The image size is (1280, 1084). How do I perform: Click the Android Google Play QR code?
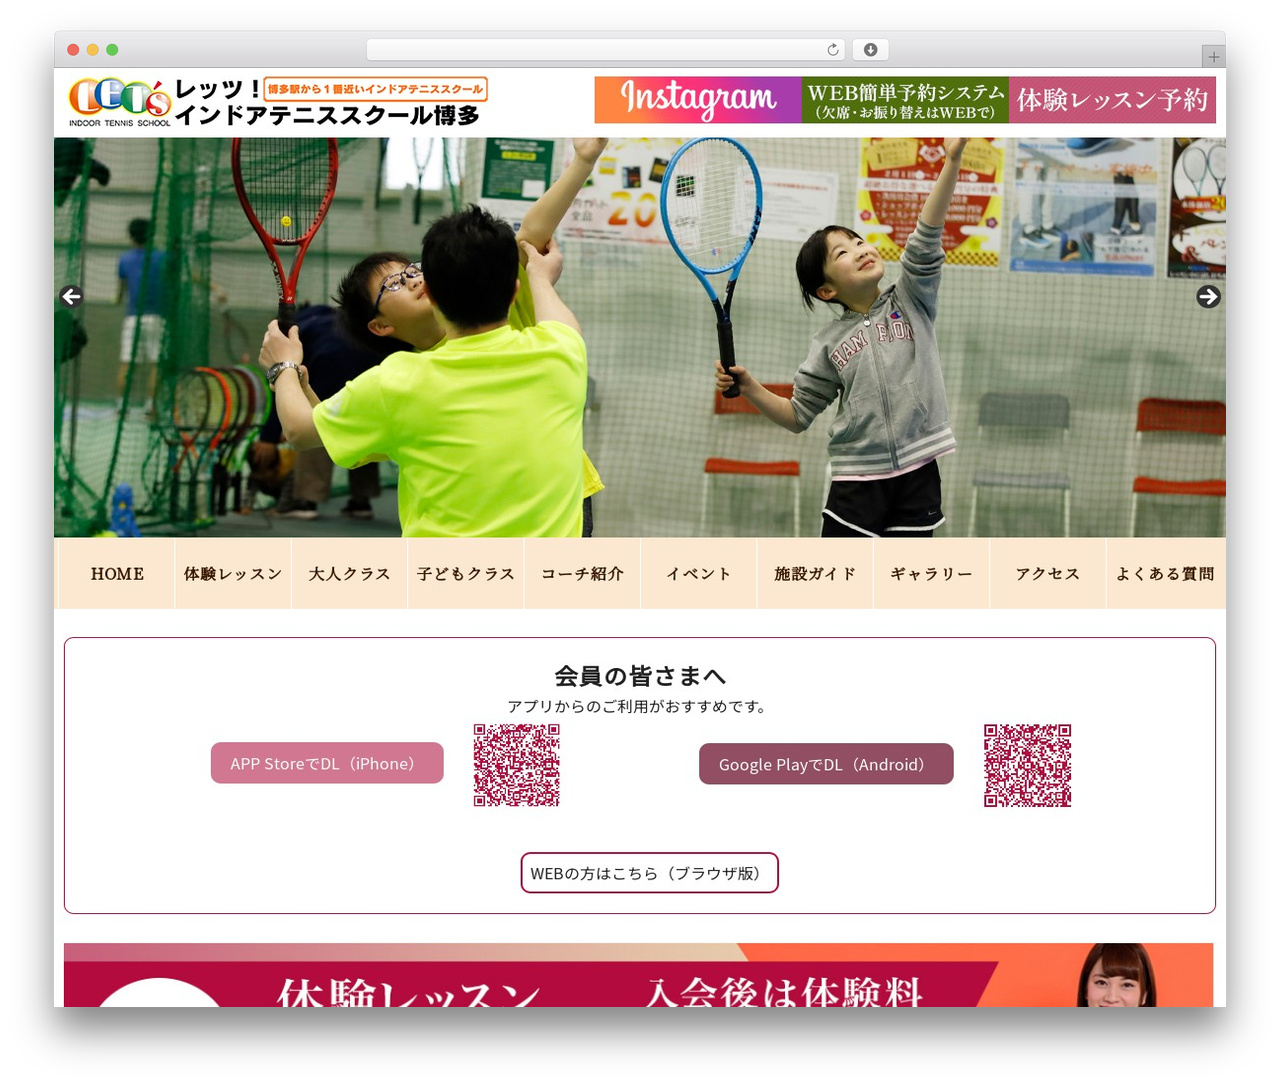click(x=1027, y=765)
